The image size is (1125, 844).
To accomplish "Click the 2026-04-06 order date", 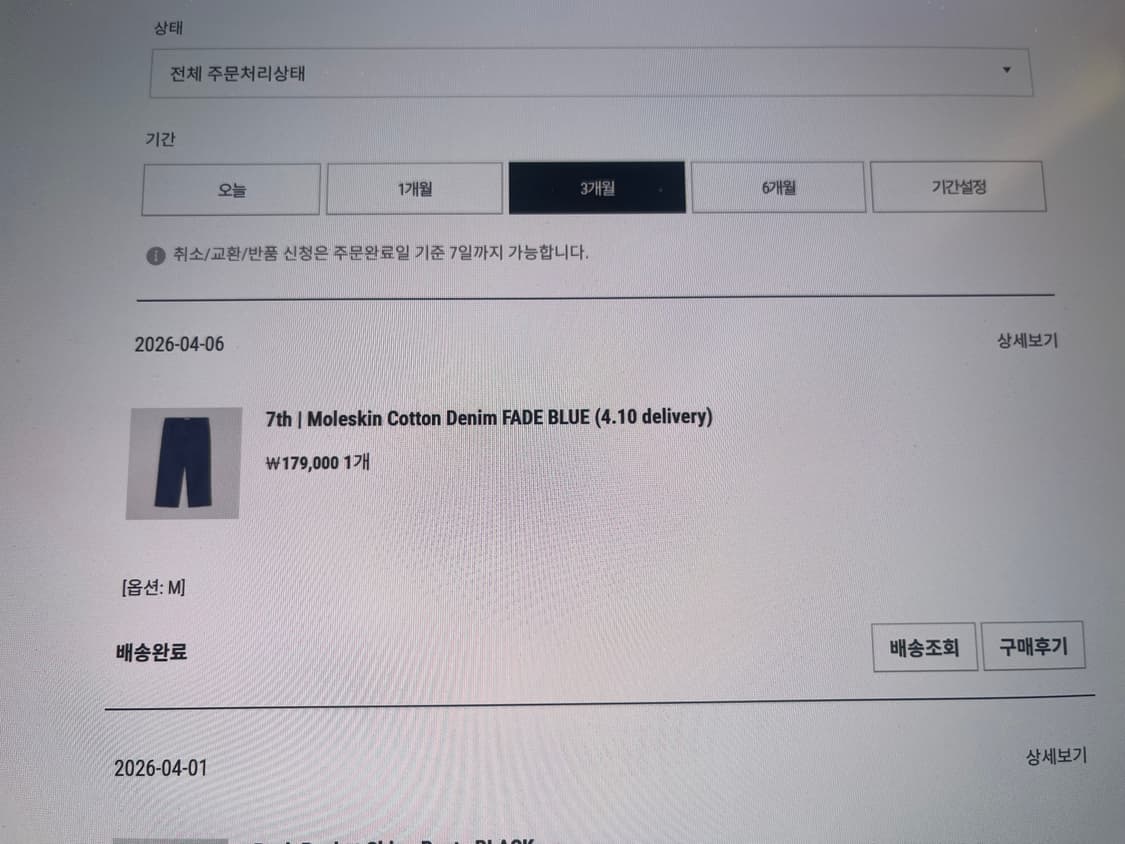I will click(179, 344).
